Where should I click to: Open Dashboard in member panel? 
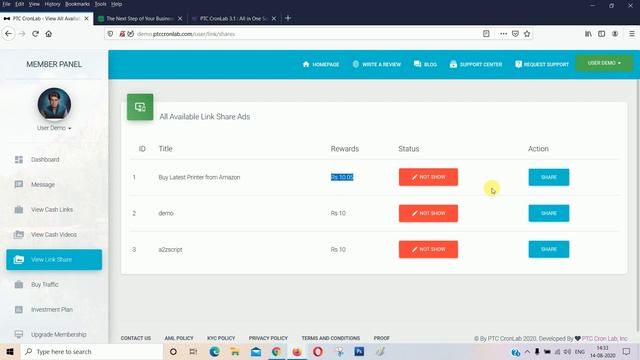(54, 160)
